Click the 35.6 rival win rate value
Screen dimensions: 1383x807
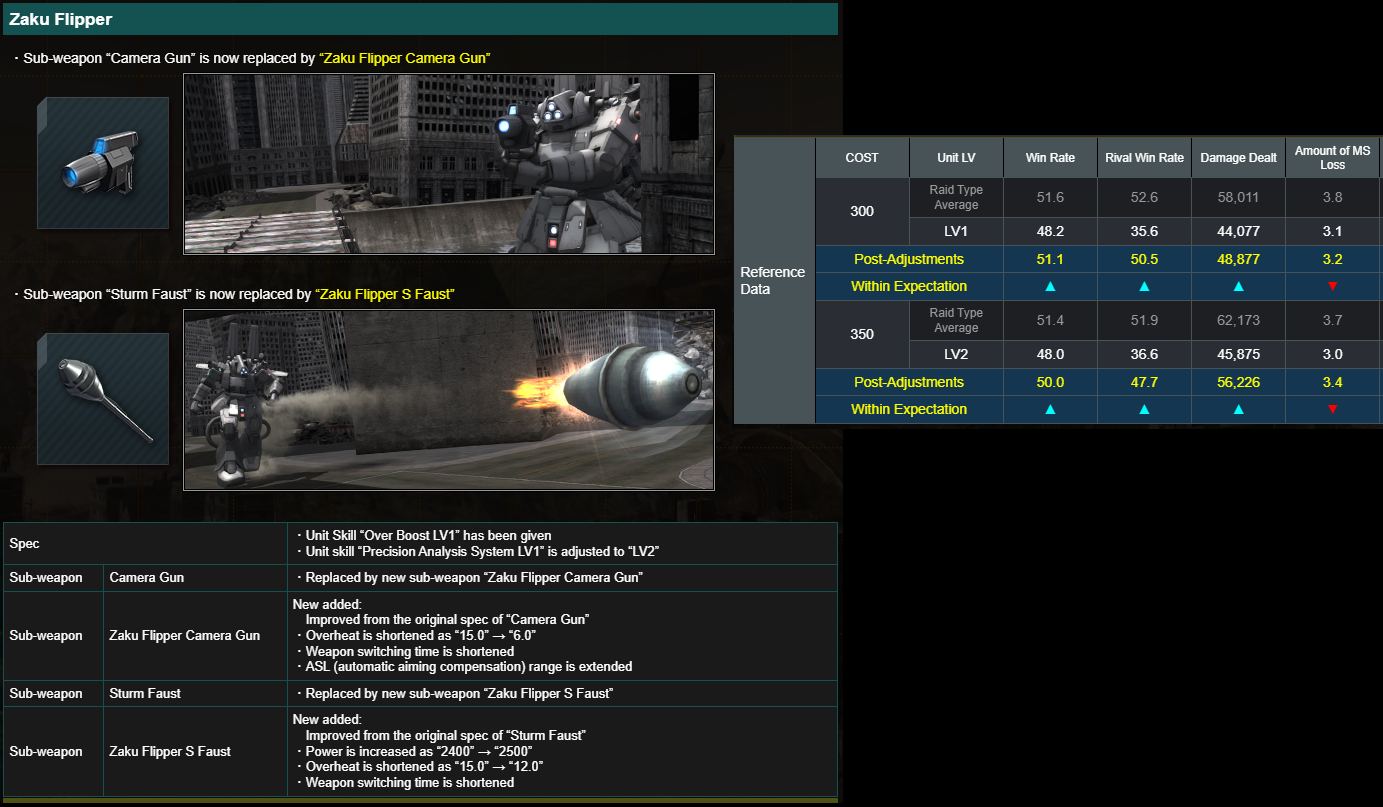point(1144,231)
